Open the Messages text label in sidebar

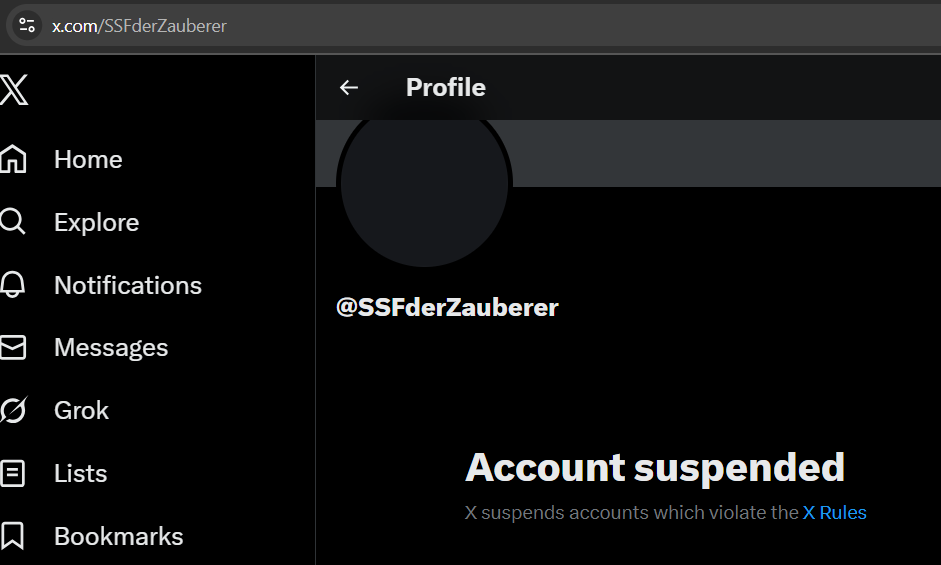[111, 347]
